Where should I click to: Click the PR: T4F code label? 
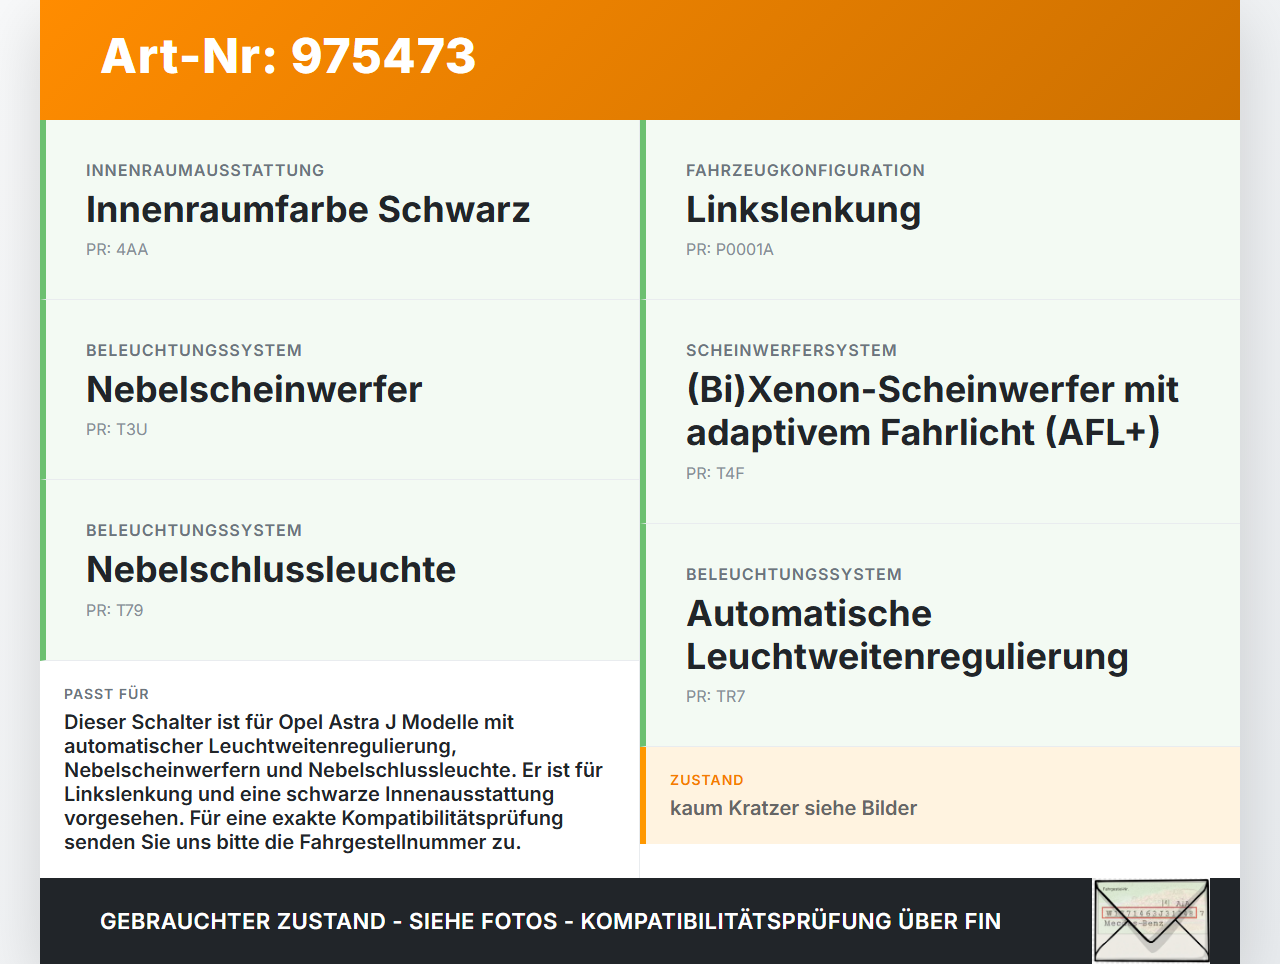[714, 473]
